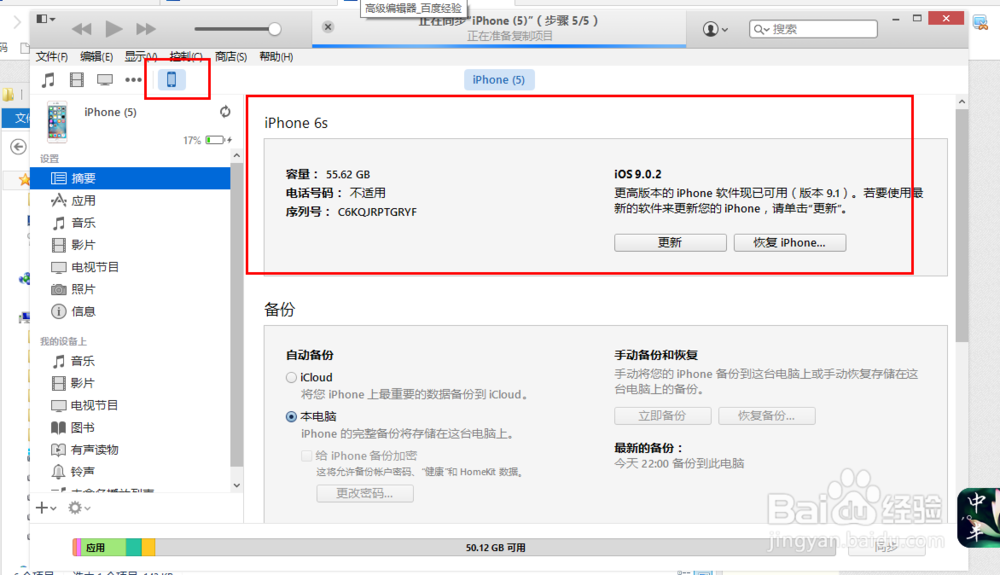The height and width of the screenshot is (575, 1000).
Task: Click the iOS 9.0.2 version text
Action: tap(638, 175)
